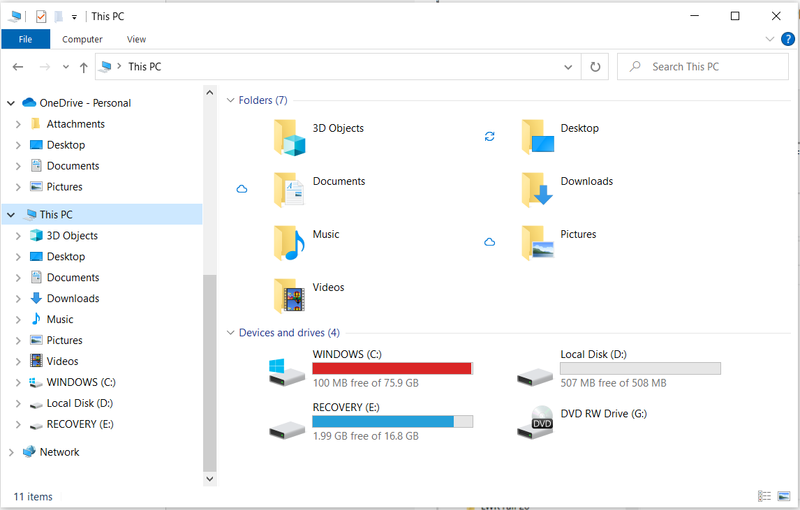Image resolution: width=800 pixels, height=510 pixels.
Task: Open the Music folder icon
Action: point(289,242)
